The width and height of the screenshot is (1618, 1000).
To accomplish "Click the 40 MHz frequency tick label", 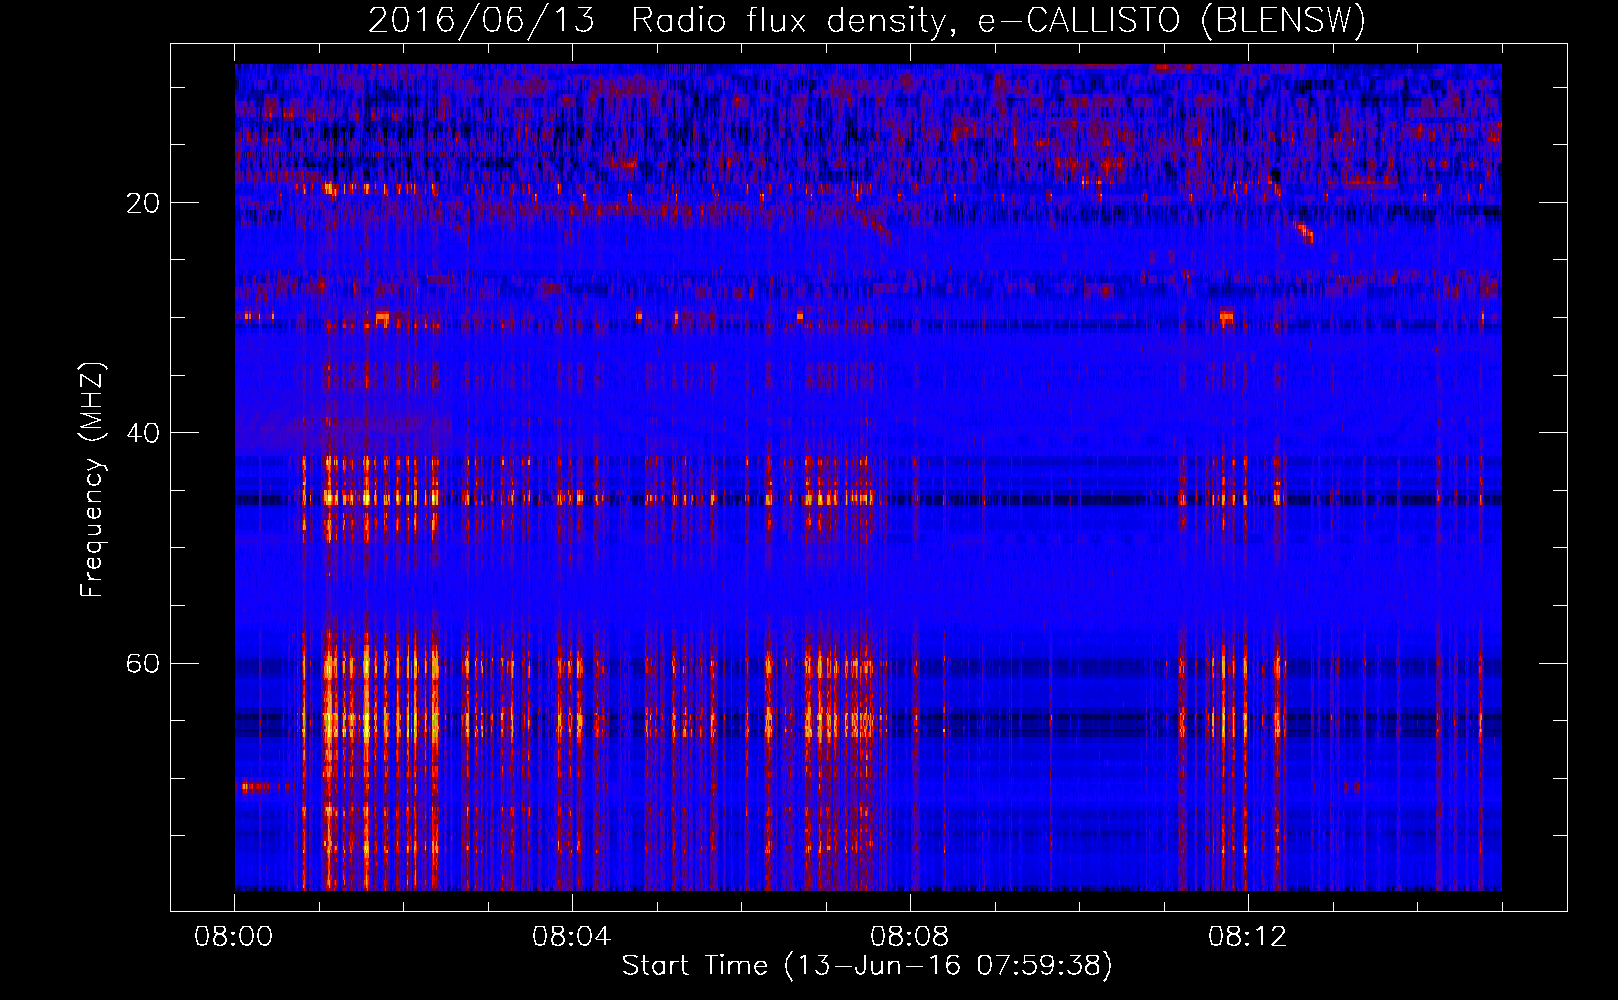I will [x=143, y=433].
